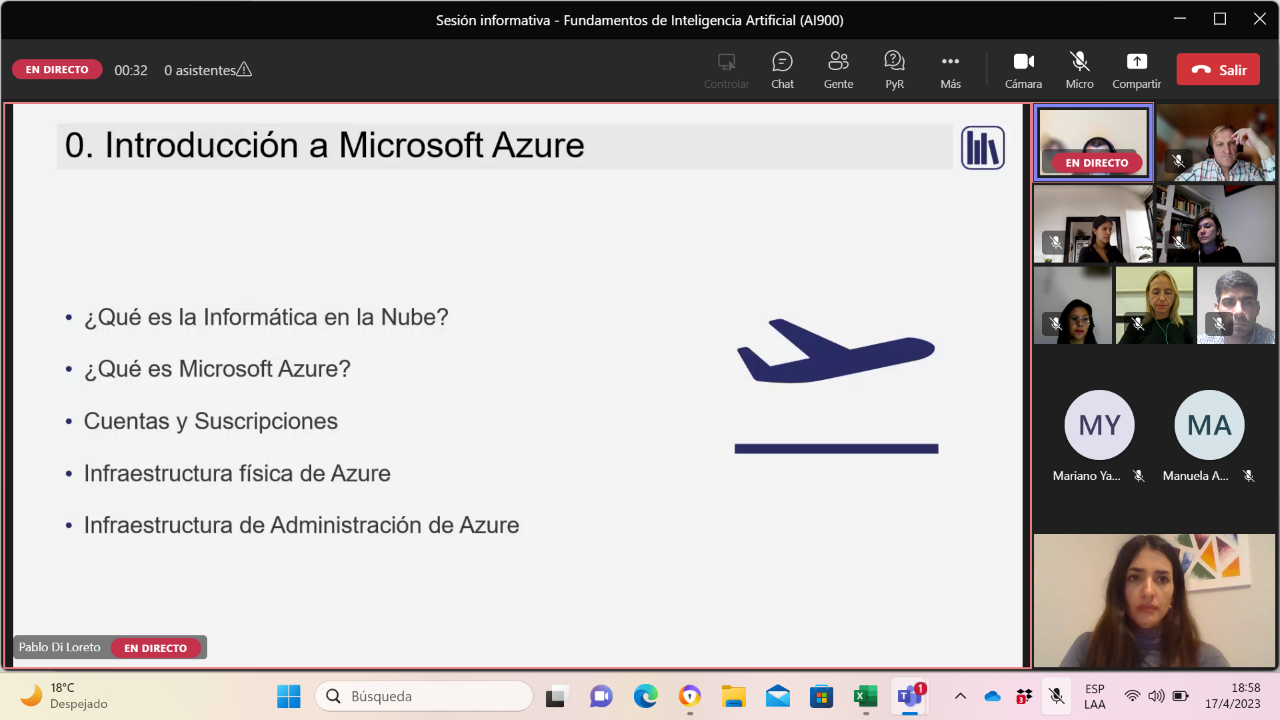This screenshot has width=1280, height=720.
Task: Select video tile of blonde woman with earphones
Action: 1155,305
